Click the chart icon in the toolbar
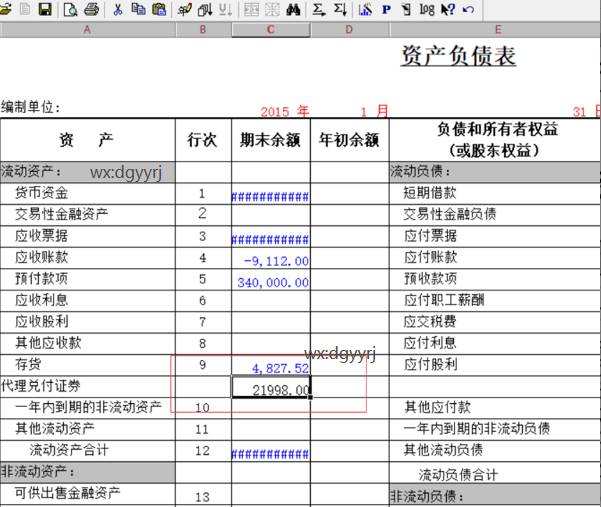Screen dimensions: 601x507 coord(365,9)
